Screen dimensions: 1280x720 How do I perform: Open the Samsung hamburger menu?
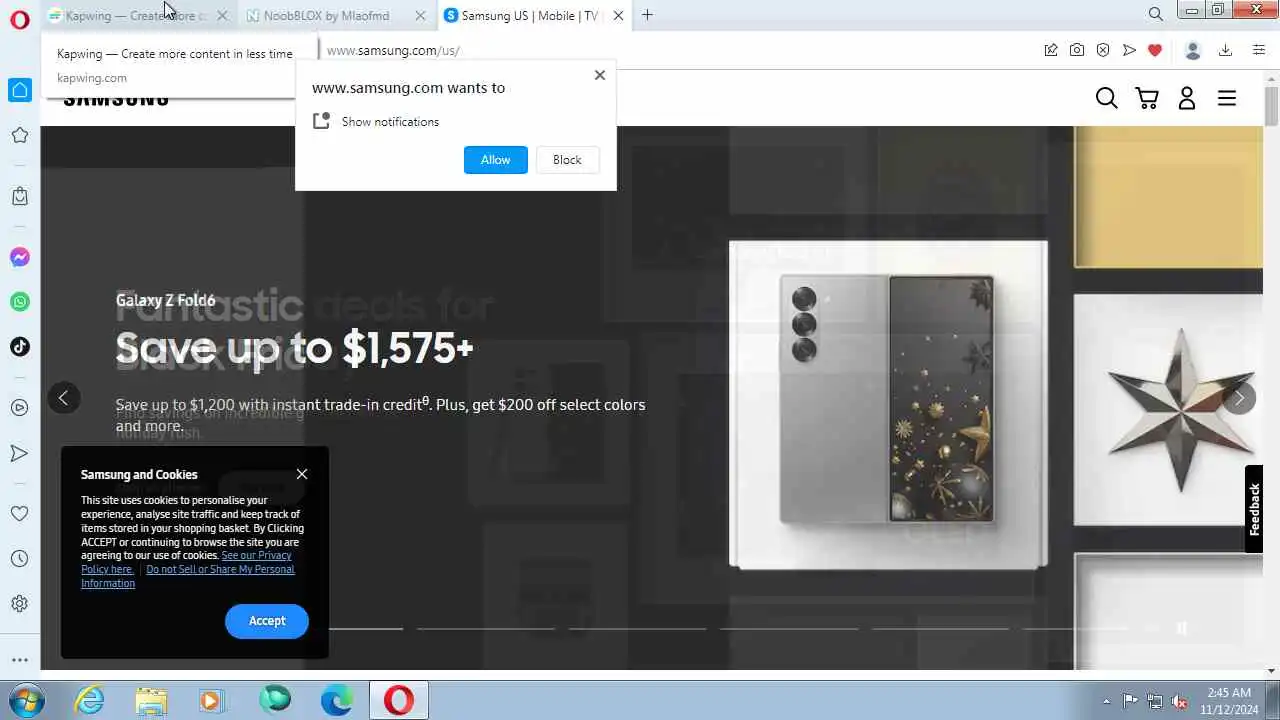click(1227, 97)
